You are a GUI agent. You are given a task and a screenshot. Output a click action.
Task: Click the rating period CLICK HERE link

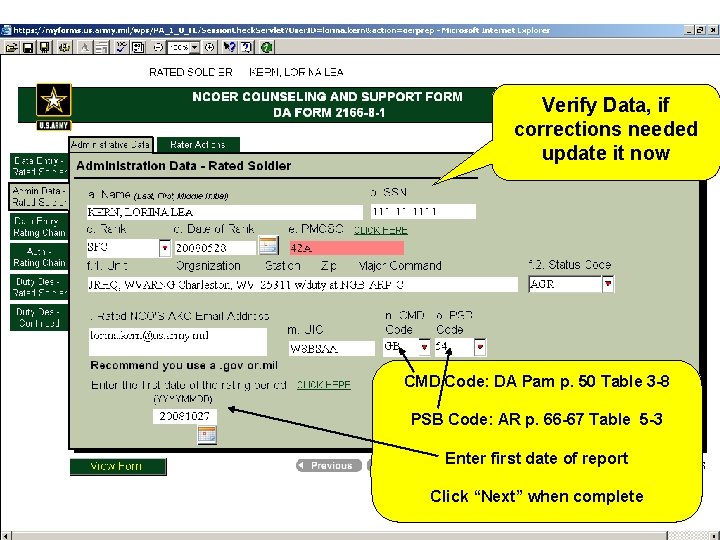(x=324, y=385)
